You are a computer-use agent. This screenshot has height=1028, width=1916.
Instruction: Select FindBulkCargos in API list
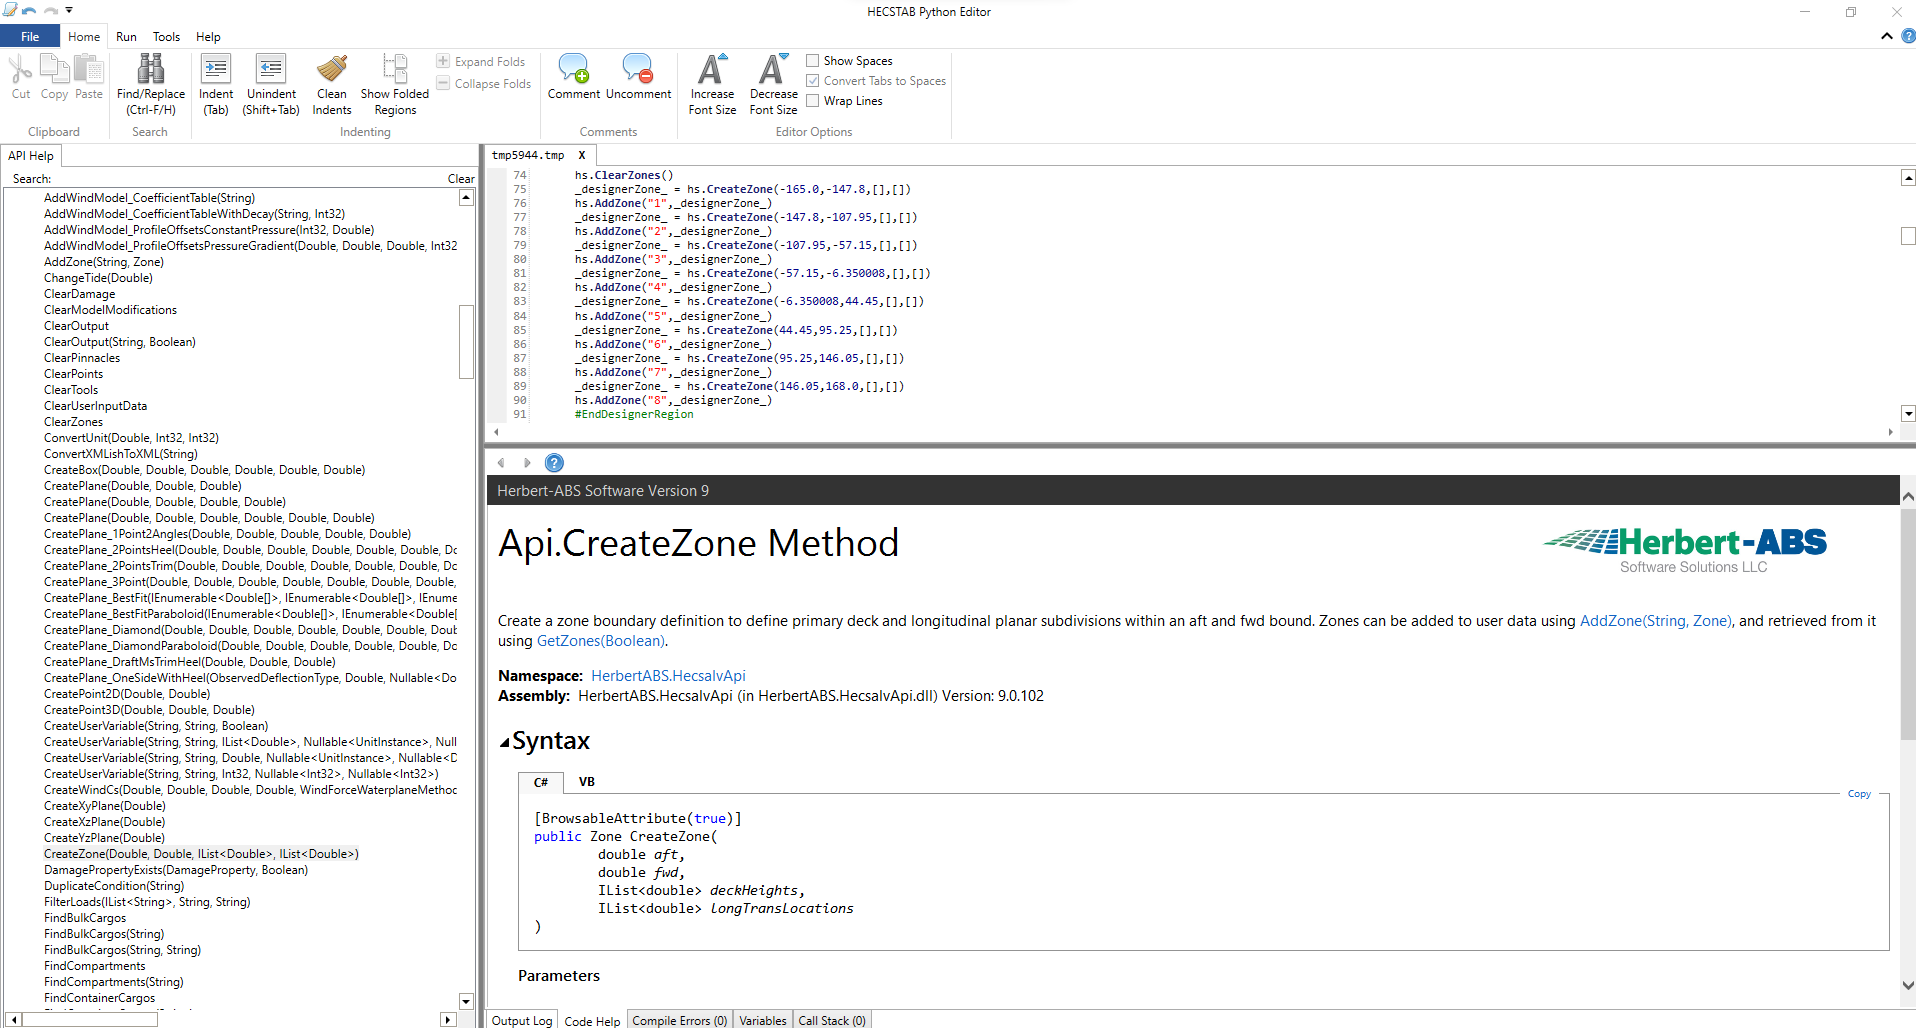85,918
